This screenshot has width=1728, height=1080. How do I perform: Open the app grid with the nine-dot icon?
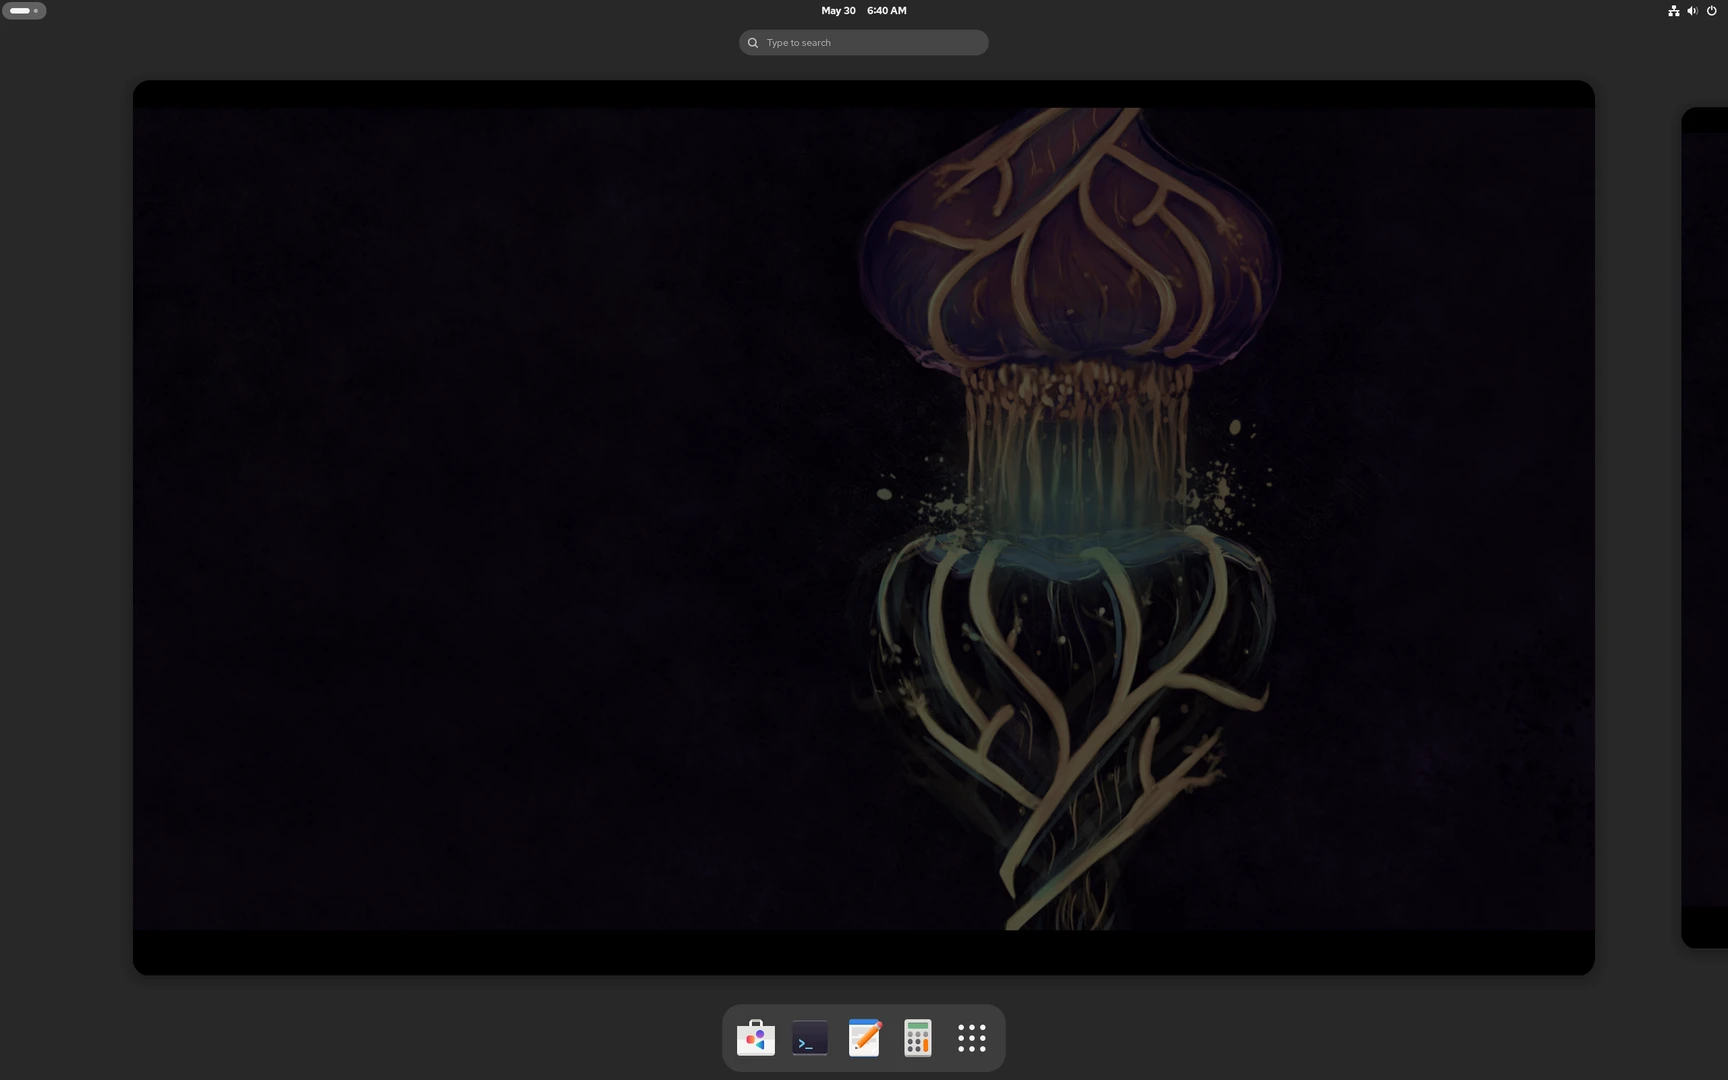click(971, 1037)
